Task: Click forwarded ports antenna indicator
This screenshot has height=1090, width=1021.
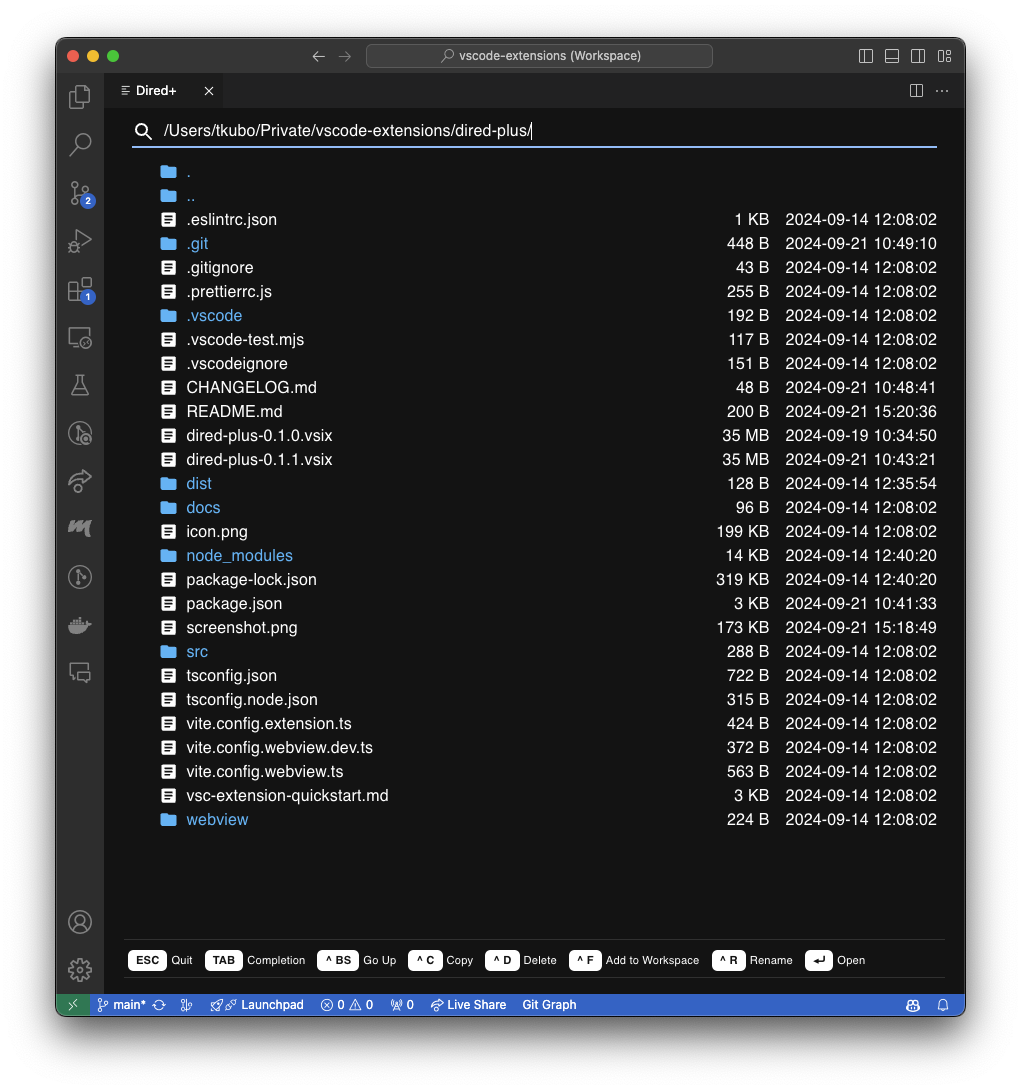Action: click(x=402, y=1004)
